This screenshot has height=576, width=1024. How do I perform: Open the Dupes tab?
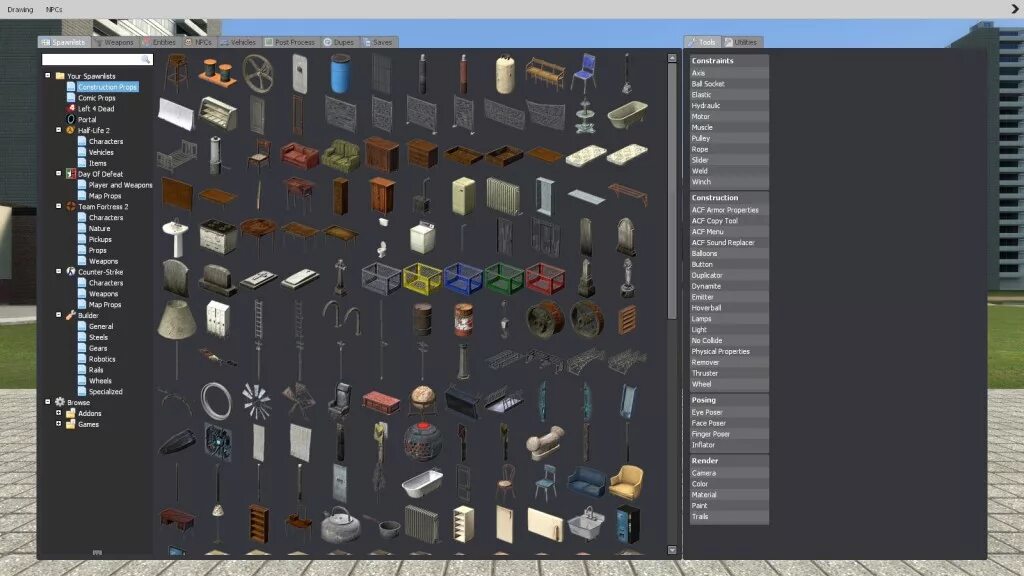click(x=339, y=42)
